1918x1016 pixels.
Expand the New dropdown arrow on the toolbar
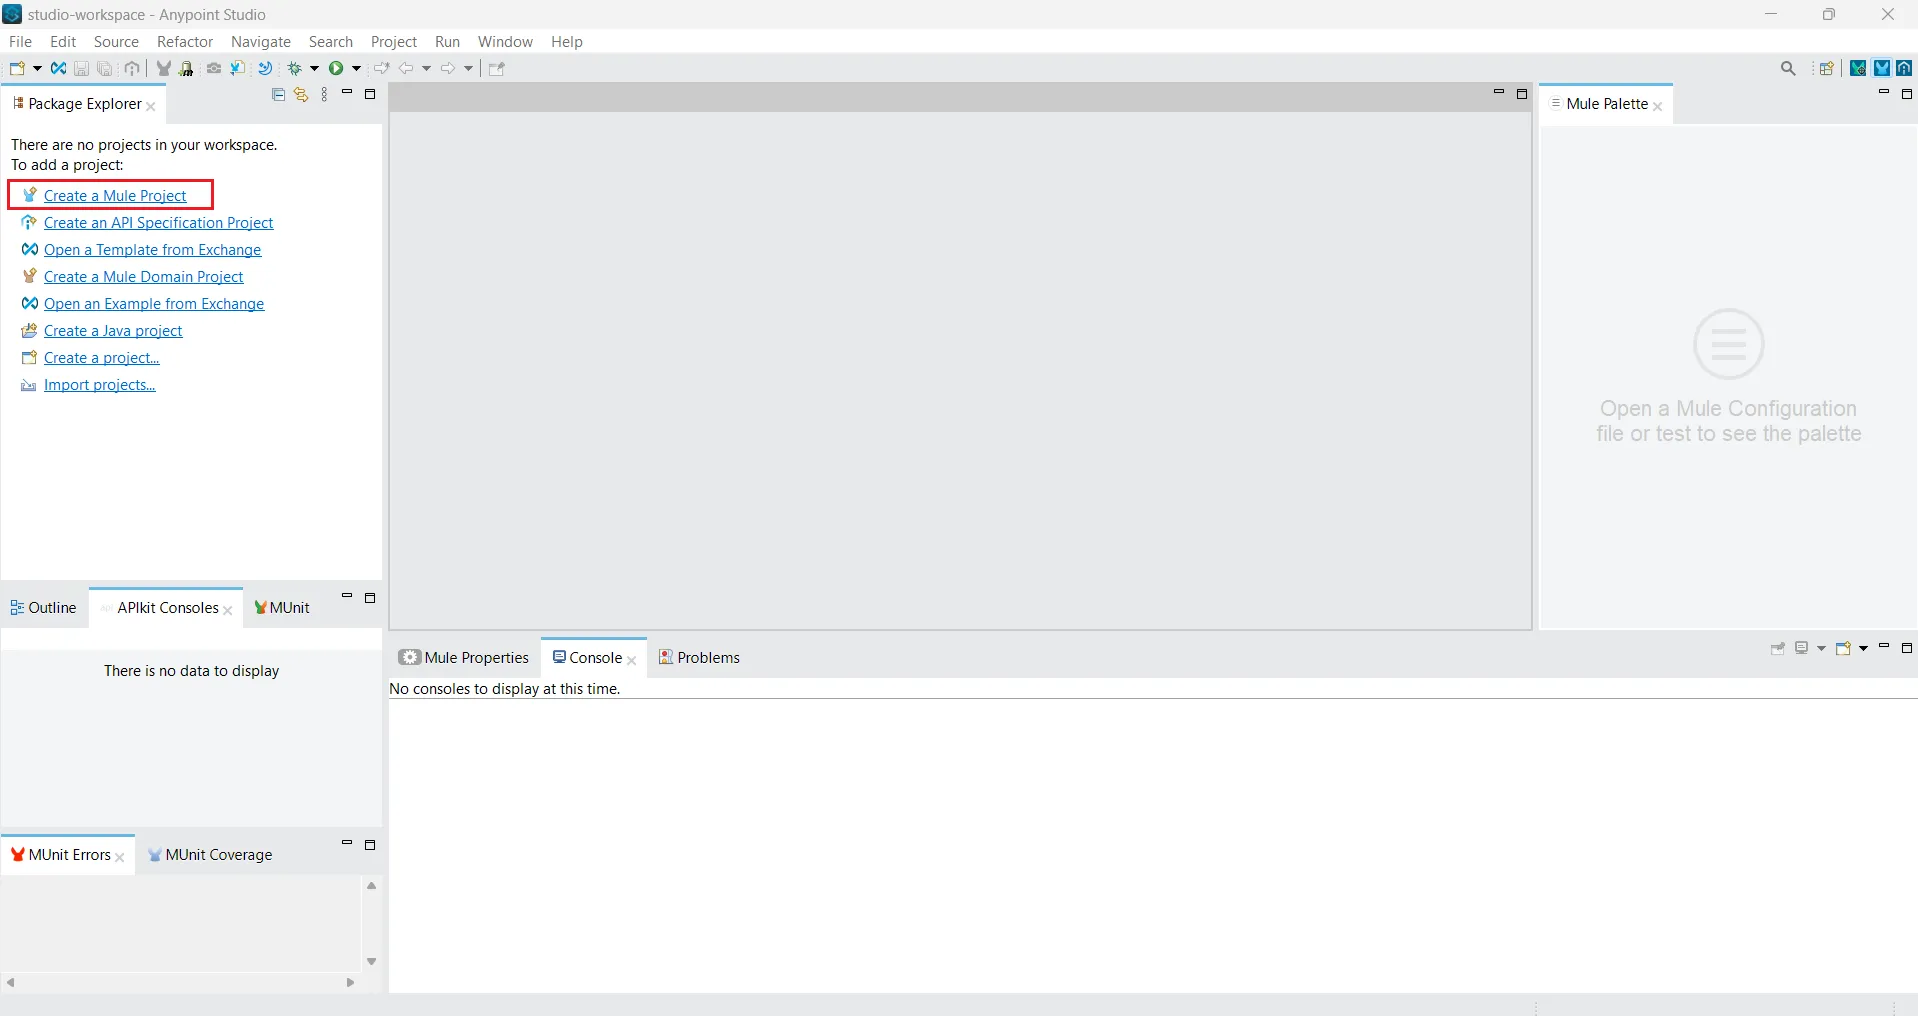pos(37,67)
